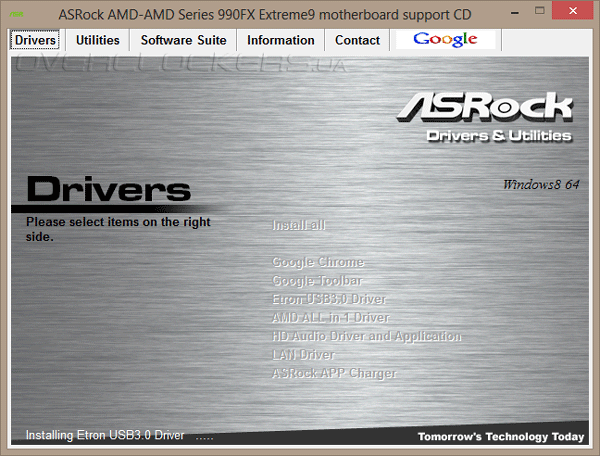Install Etron USB3.0 Driver
This screenshot has height=456, width=600.
[x=329, y=299]
